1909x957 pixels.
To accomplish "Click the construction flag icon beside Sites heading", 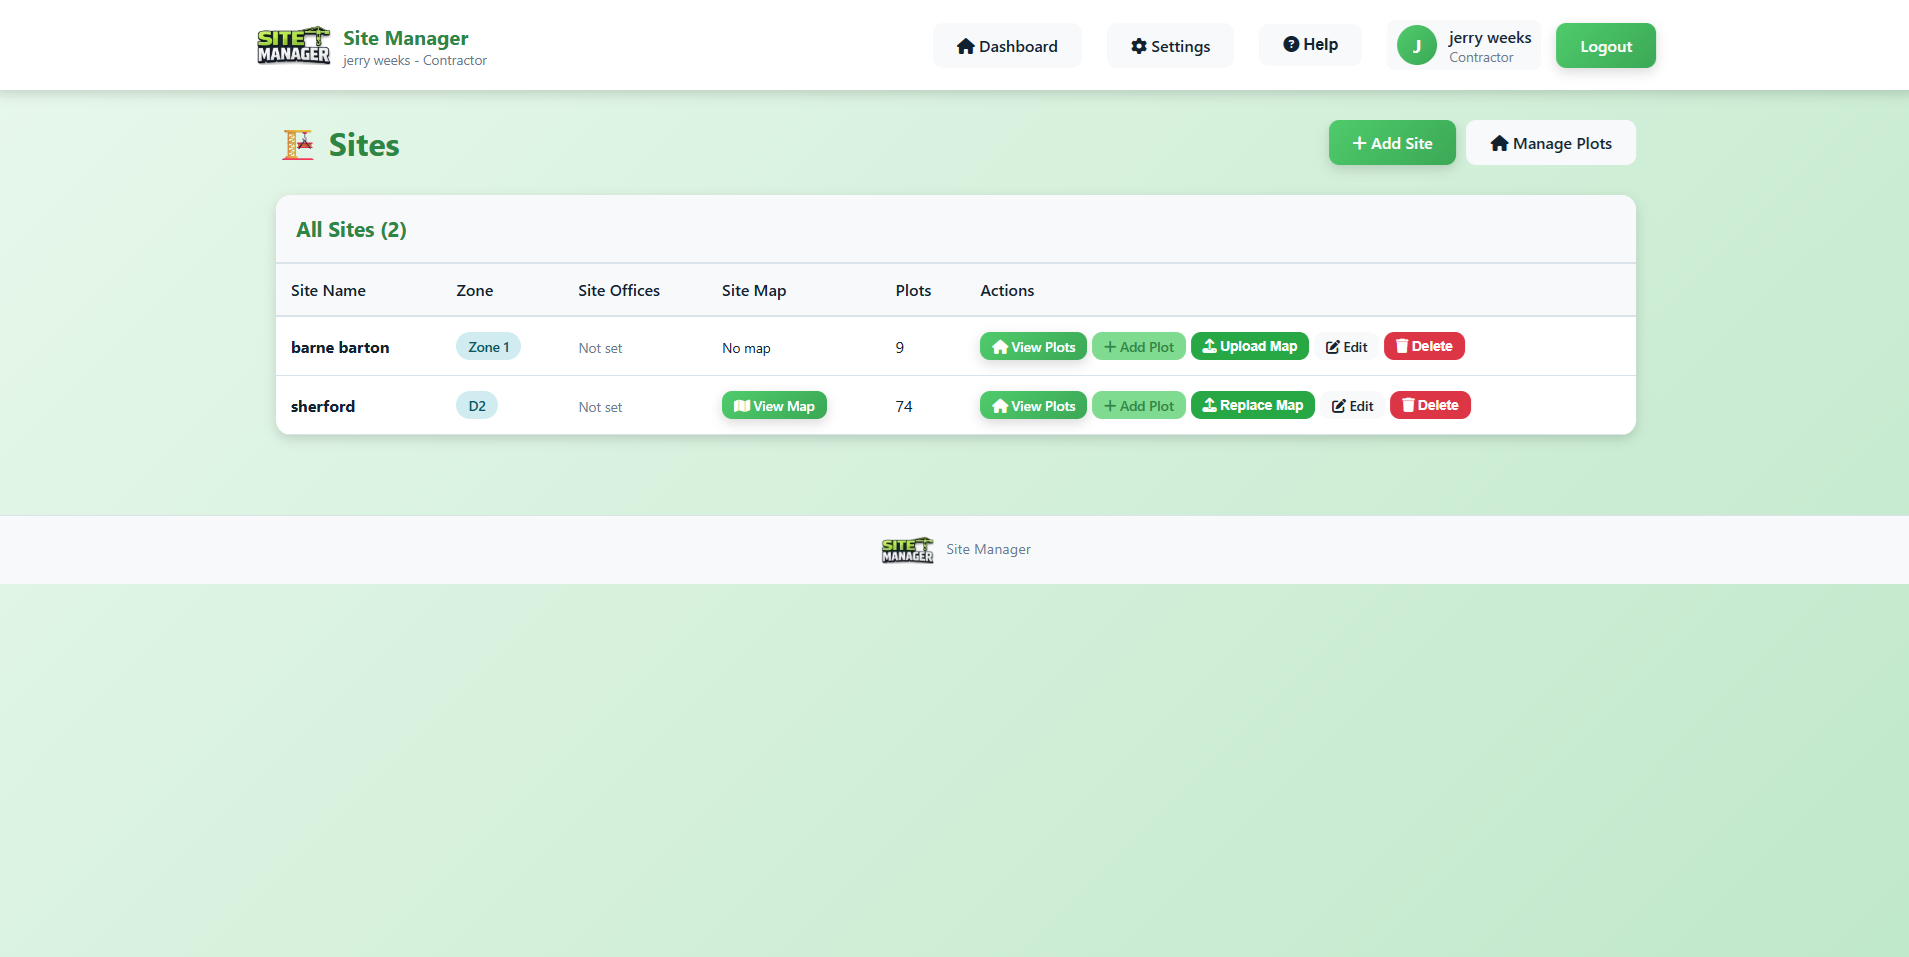I will click(x=297, y=144).
